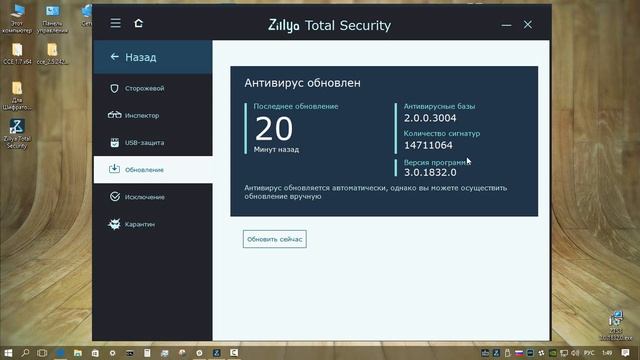Open the Карантин section
The width and height of the screenshot is (640, 360).
click(x=153, y=224)
